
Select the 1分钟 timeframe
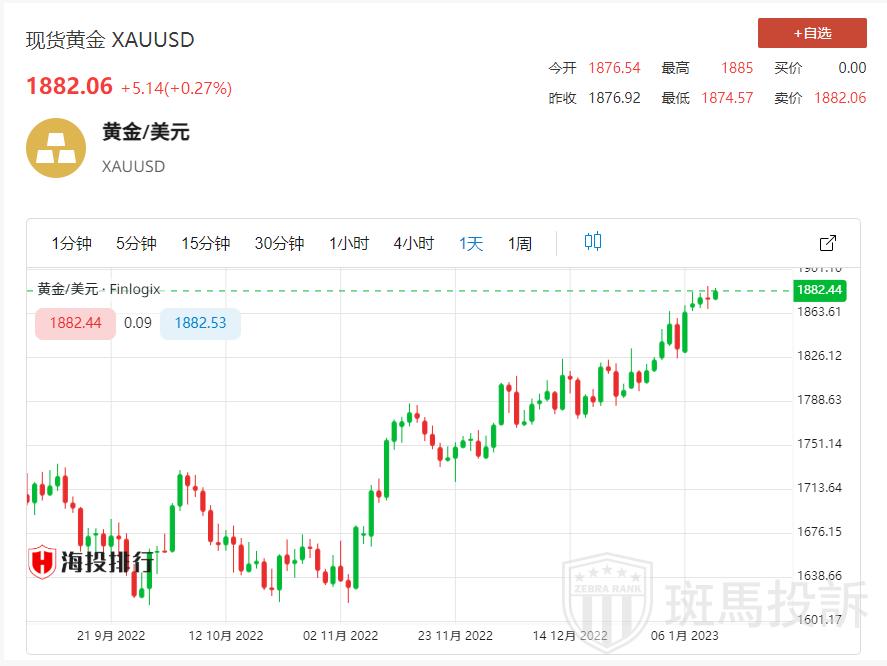point(72,244)
